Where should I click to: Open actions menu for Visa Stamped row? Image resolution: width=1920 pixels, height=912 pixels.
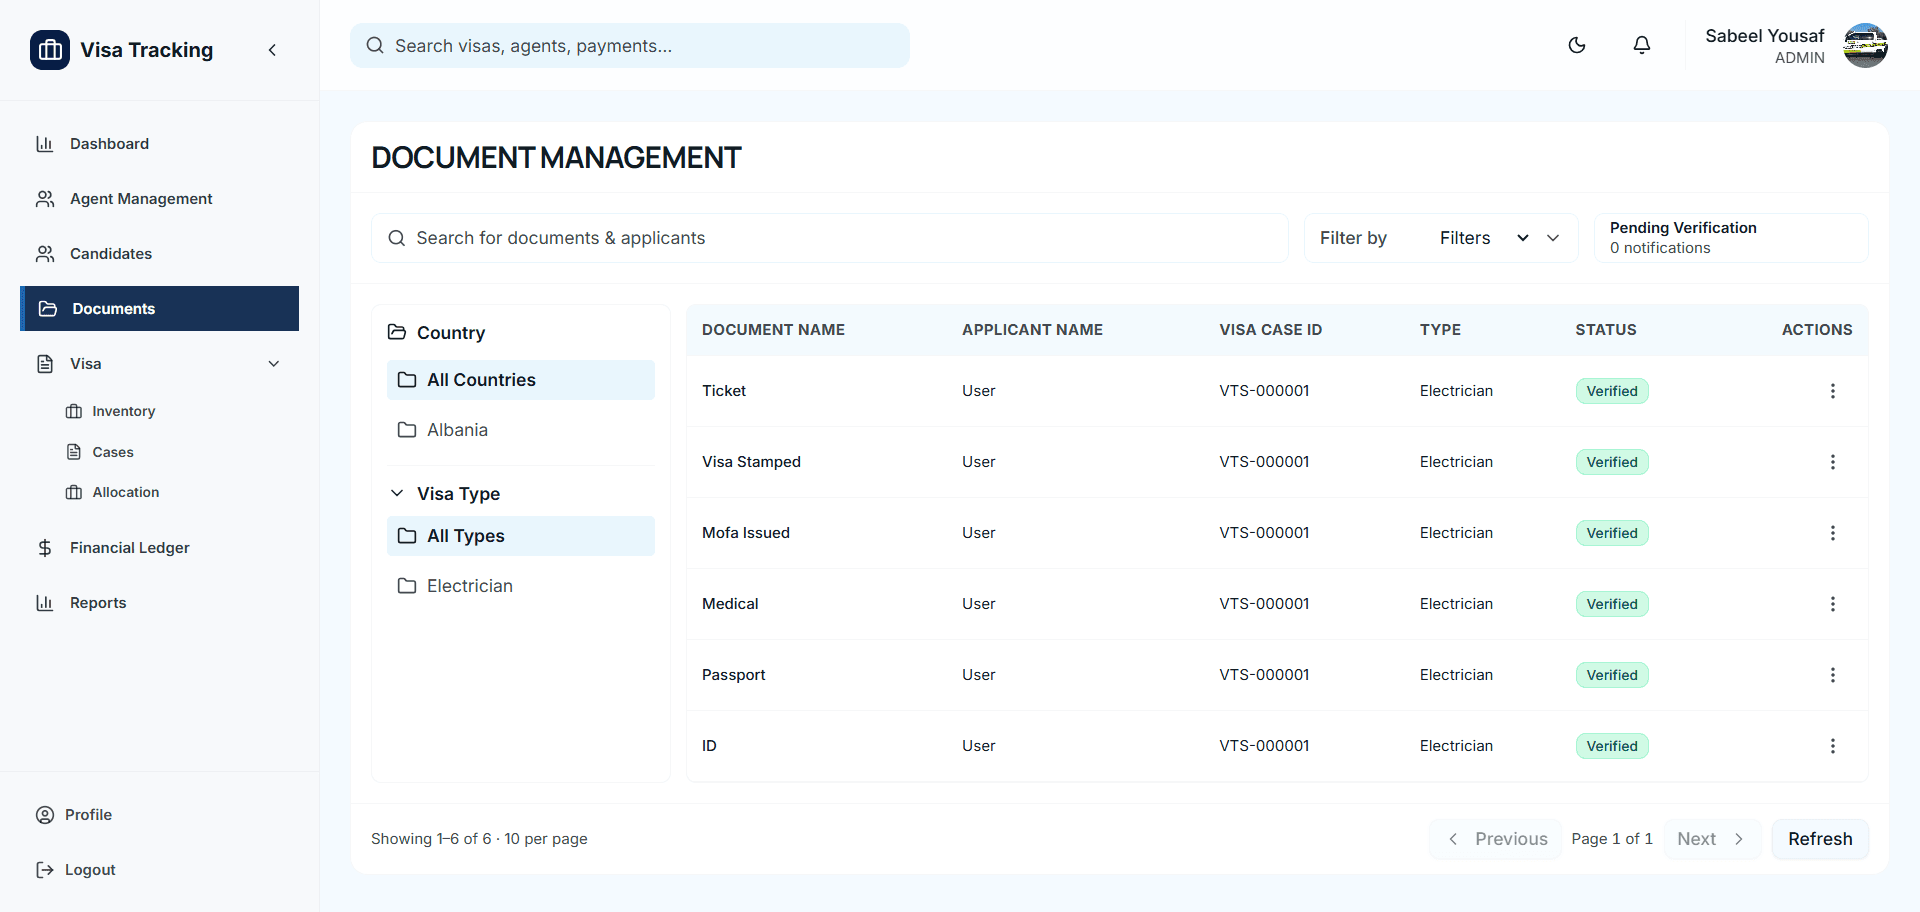point(1833,462)
